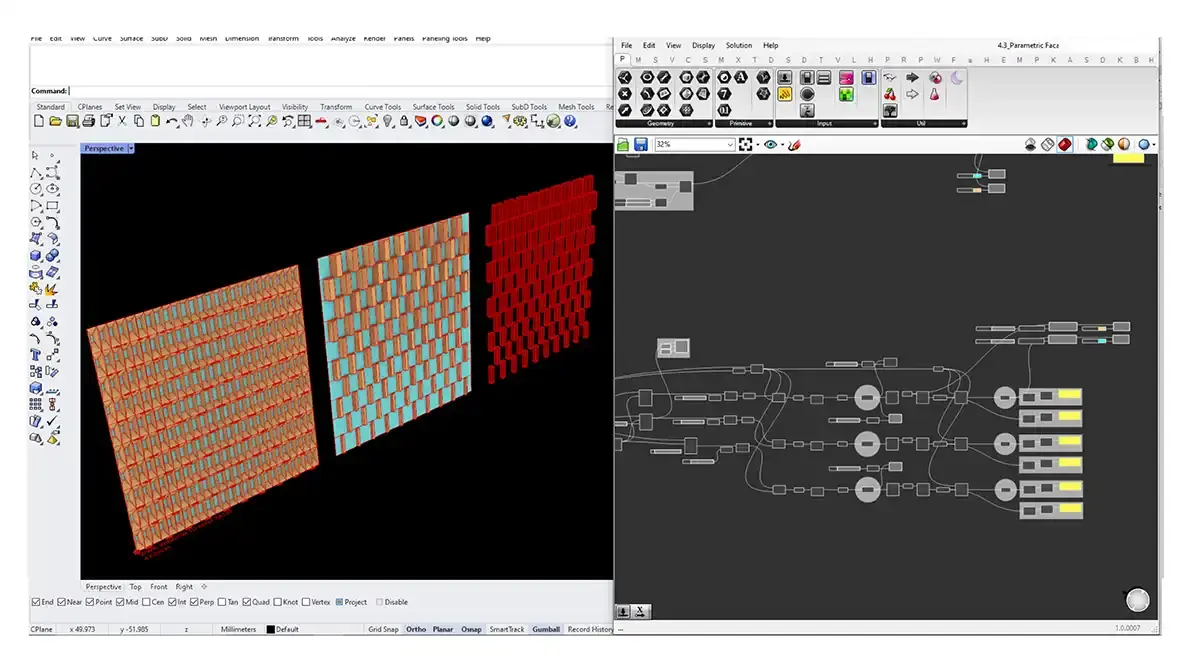Click the blue Help question icon
The image size is (1190, 666).
[570, 121]
